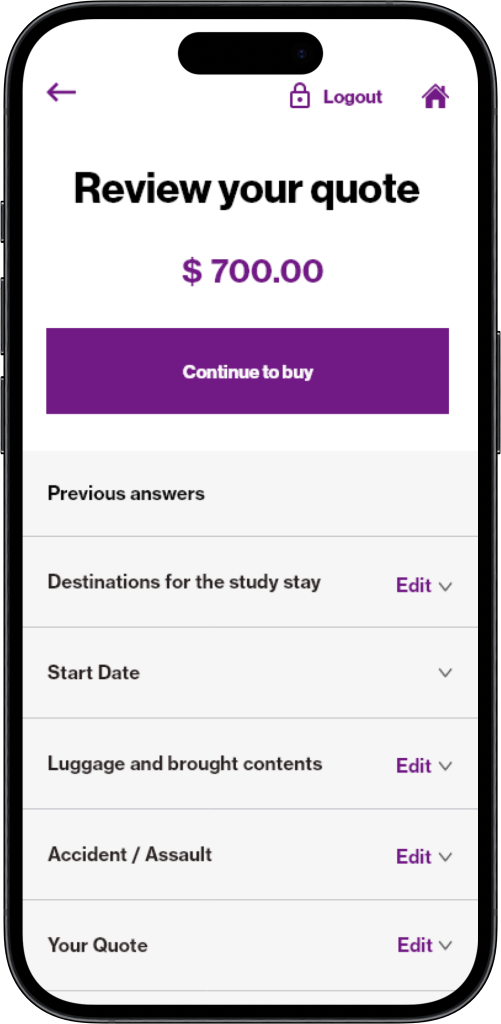Edit the Your Quote section
This screenshot has height=1024, width=501.
click(415, 945)
